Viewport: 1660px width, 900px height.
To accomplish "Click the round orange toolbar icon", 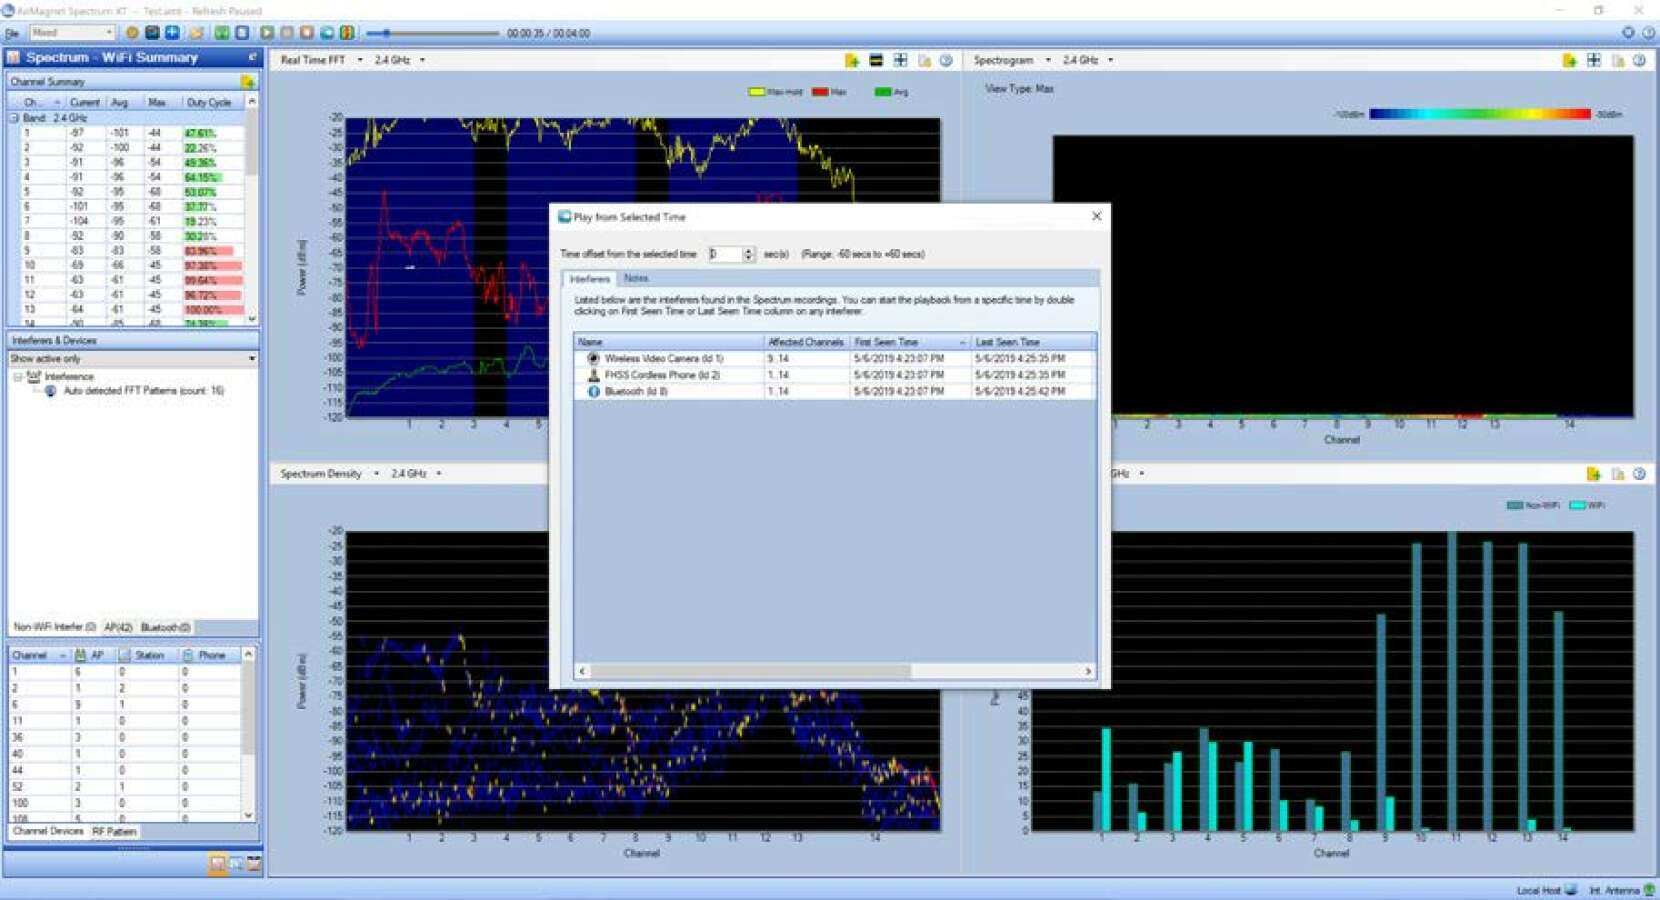I will pos(132,33).
